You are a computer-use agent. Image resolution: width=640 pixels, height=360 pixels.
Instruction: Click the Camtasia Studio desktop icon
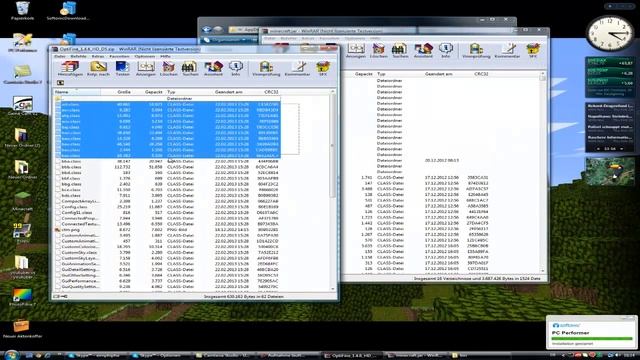[22, 74]
